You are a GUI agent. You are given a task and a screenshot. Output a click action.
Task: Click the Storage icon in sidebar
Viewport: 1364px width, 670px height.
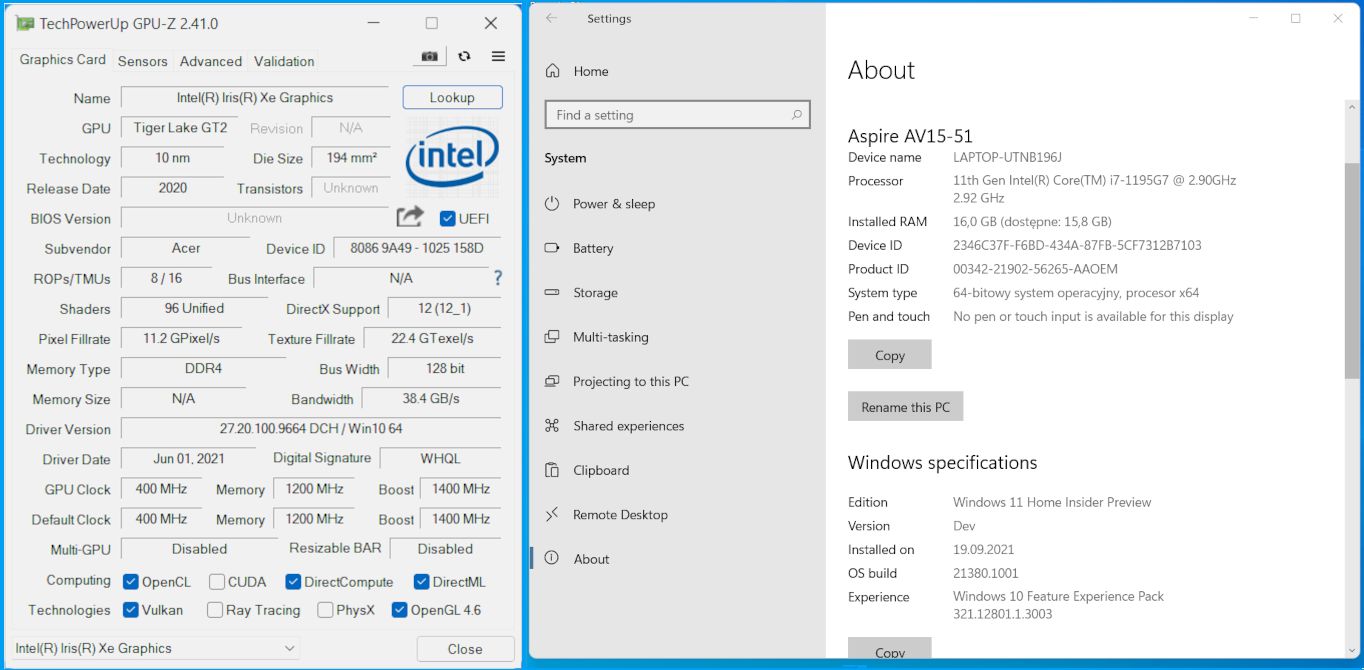click(552, 292)
